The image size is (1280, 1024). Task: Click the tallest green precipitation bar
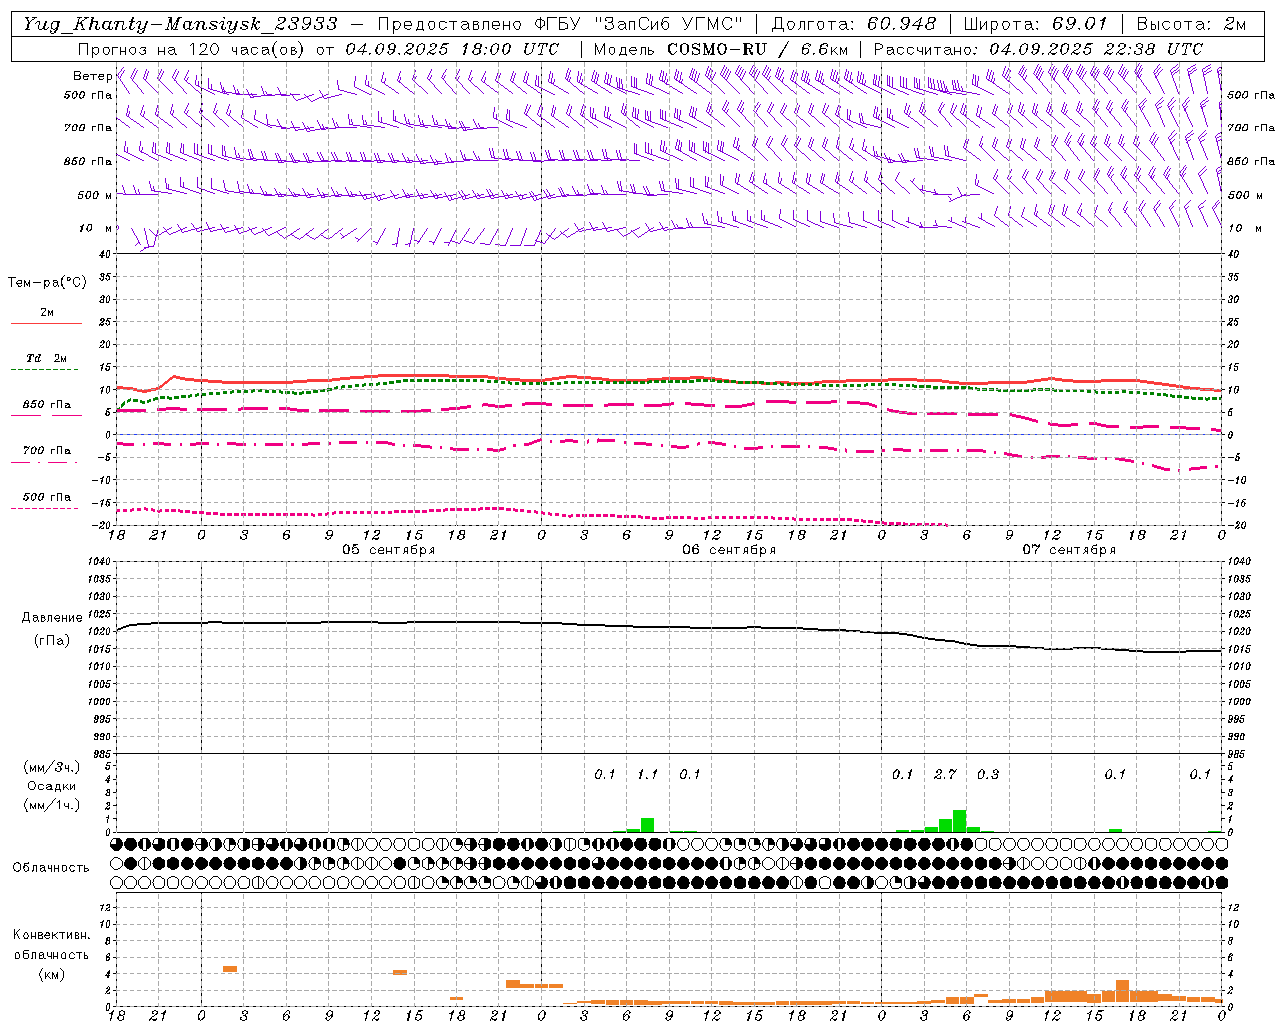(x=959, y=821)
